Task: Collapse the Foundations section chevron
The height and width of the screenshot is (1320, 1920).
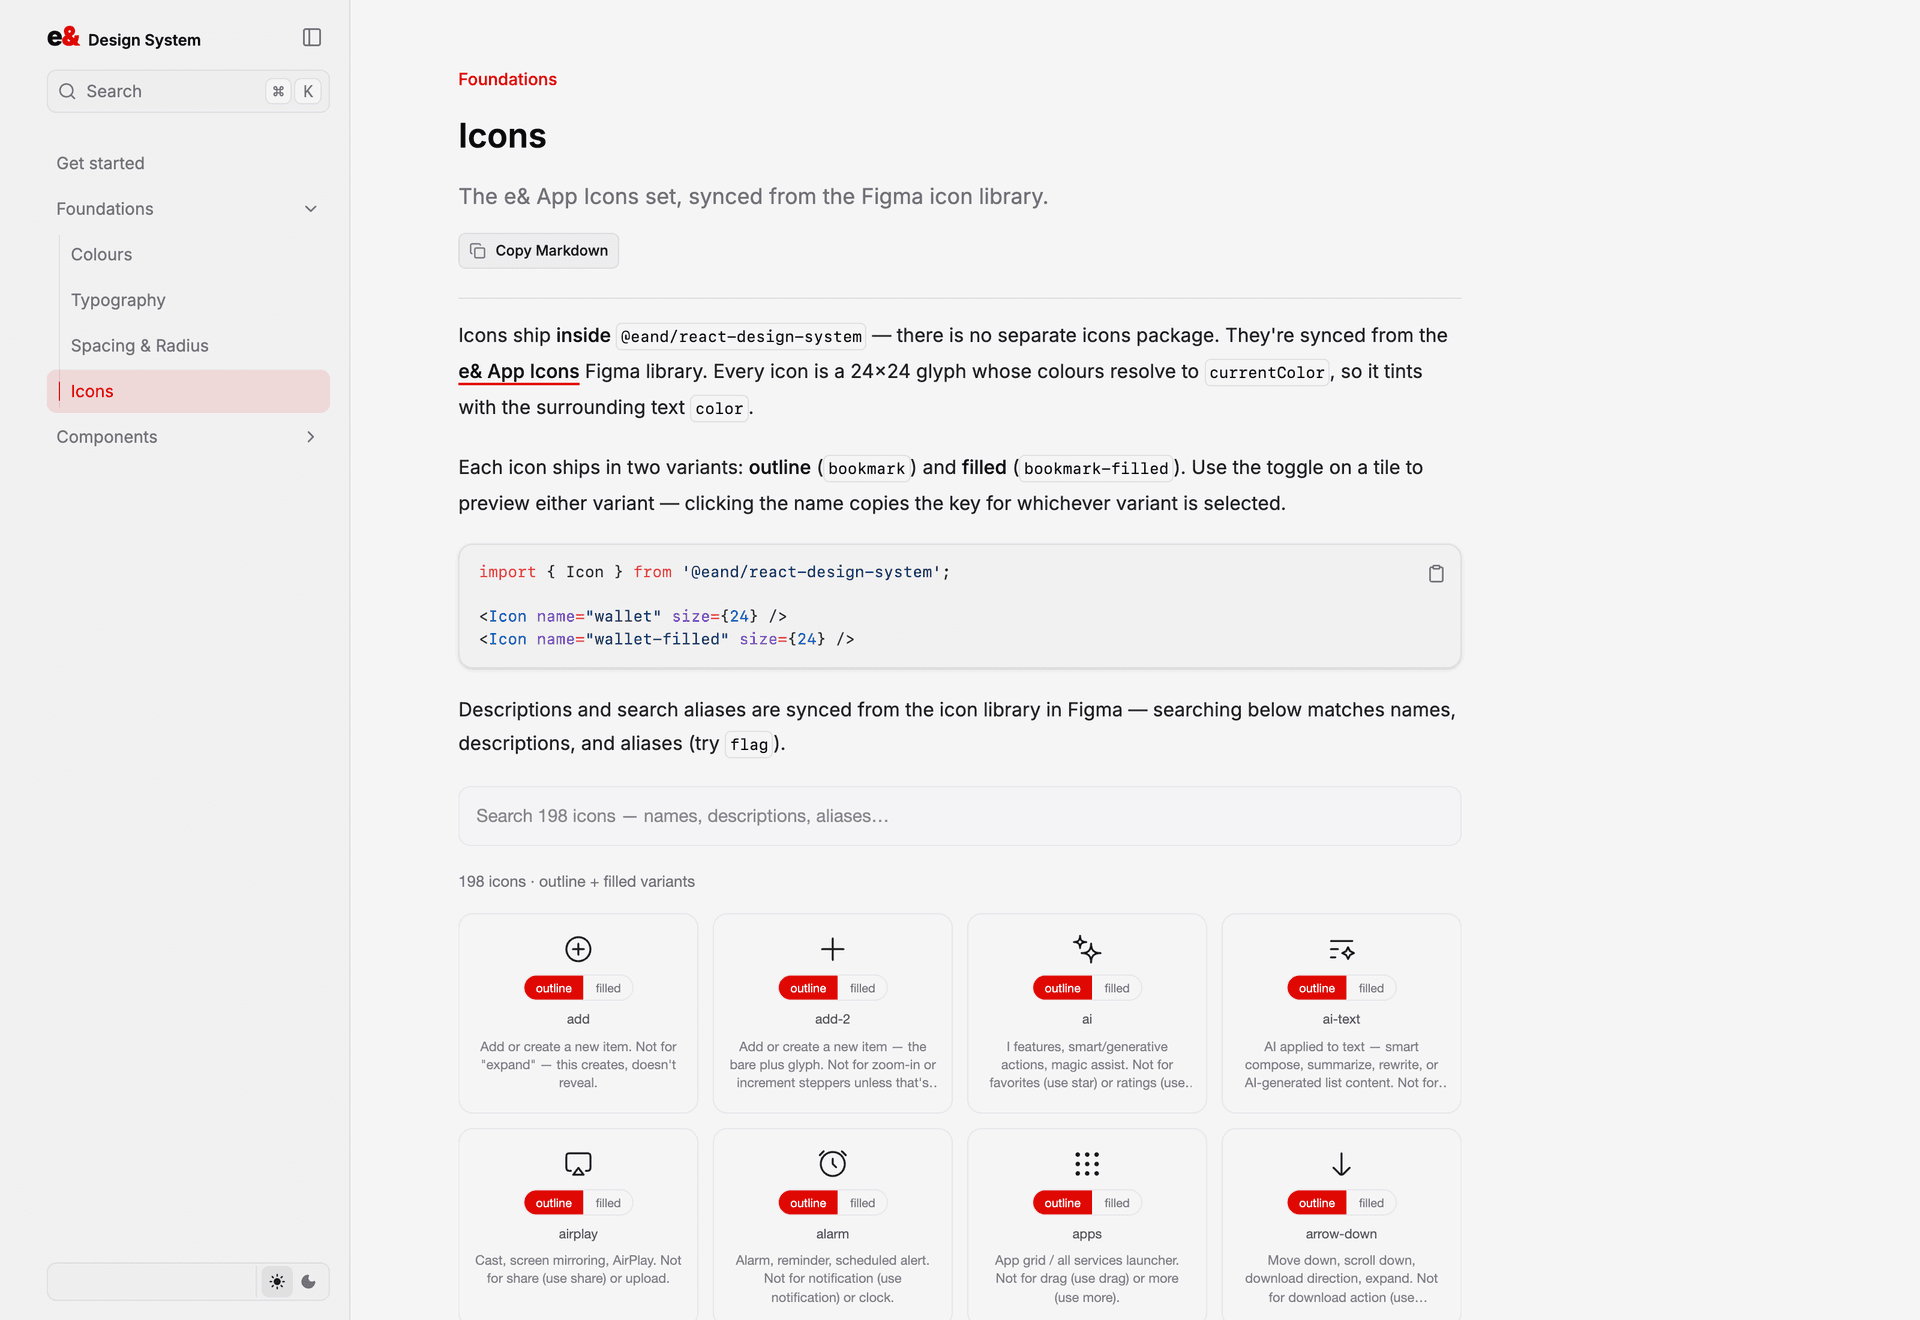Action: pyautogui.click(x=311, y=209)
